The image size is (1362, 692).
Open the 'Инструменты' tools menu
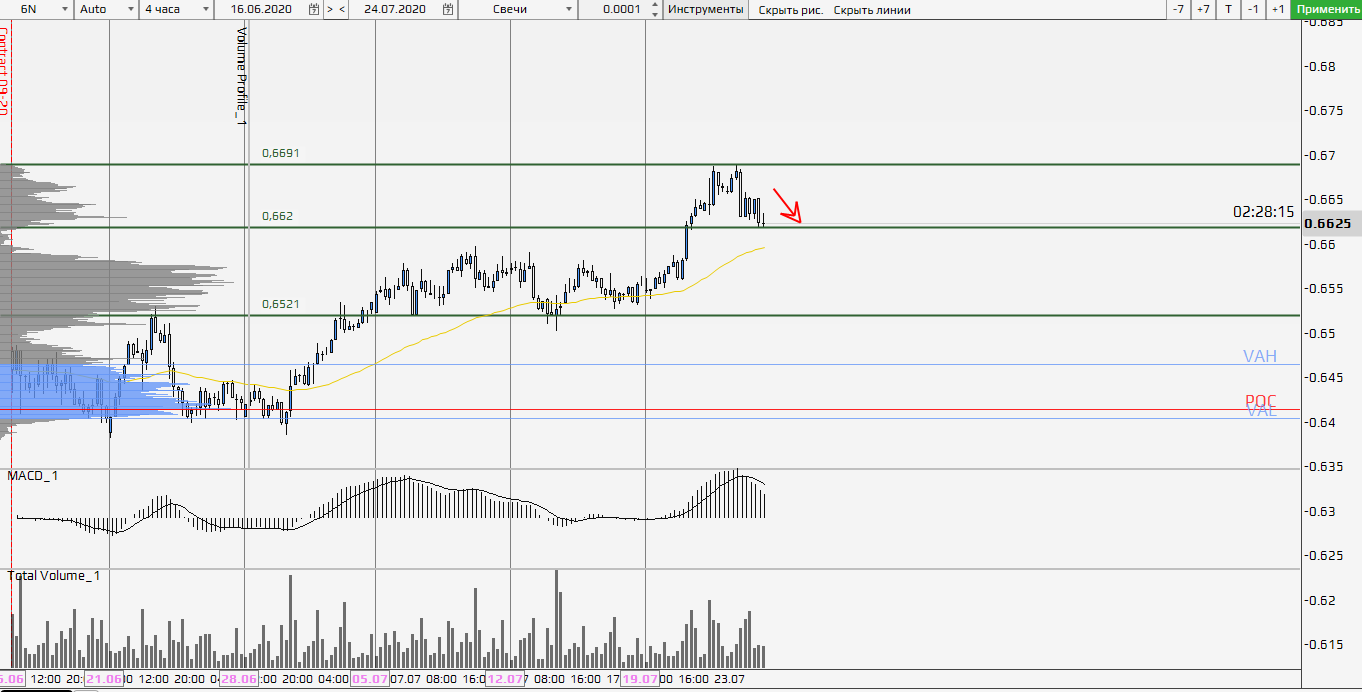coord(706,9)
